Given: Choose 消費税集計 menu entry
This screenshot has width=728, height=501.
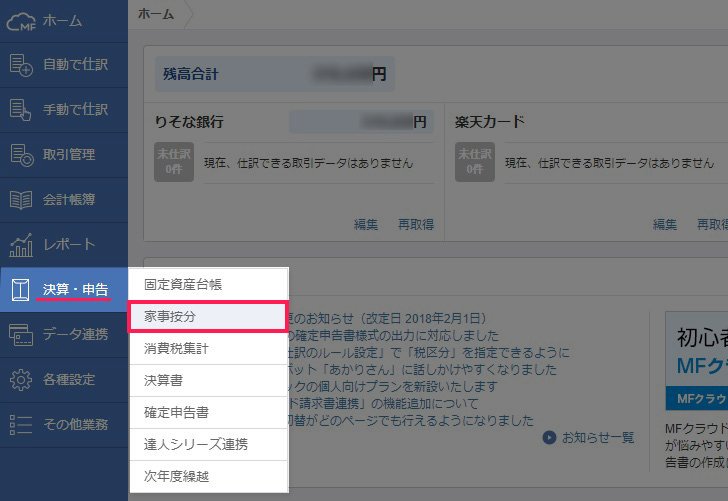Looking at the screenshot, I should [208, 349].
